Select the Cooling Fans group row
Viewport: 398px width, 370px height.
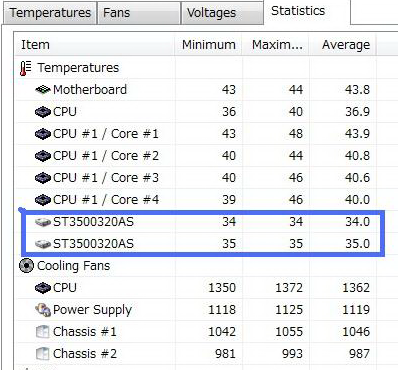pyautogui.click(x=73, y=266)
